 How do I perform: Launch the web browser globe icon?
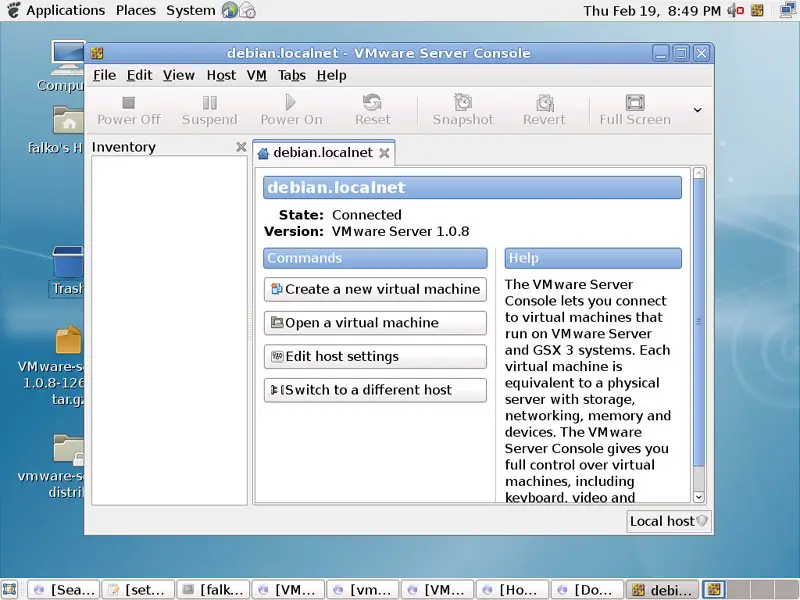[x=230, y=10]
